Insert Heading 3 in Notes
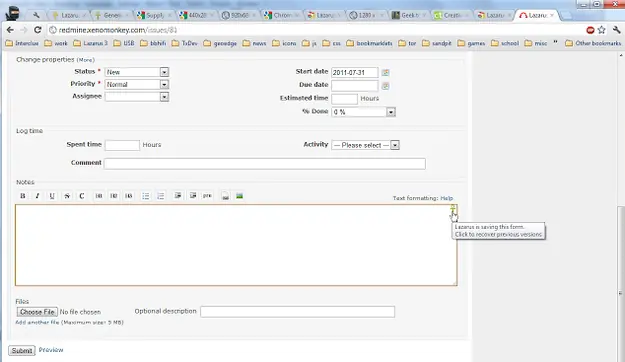Image resolution: width=625 pixels, height=362 pixels. [x=128, y=196]
